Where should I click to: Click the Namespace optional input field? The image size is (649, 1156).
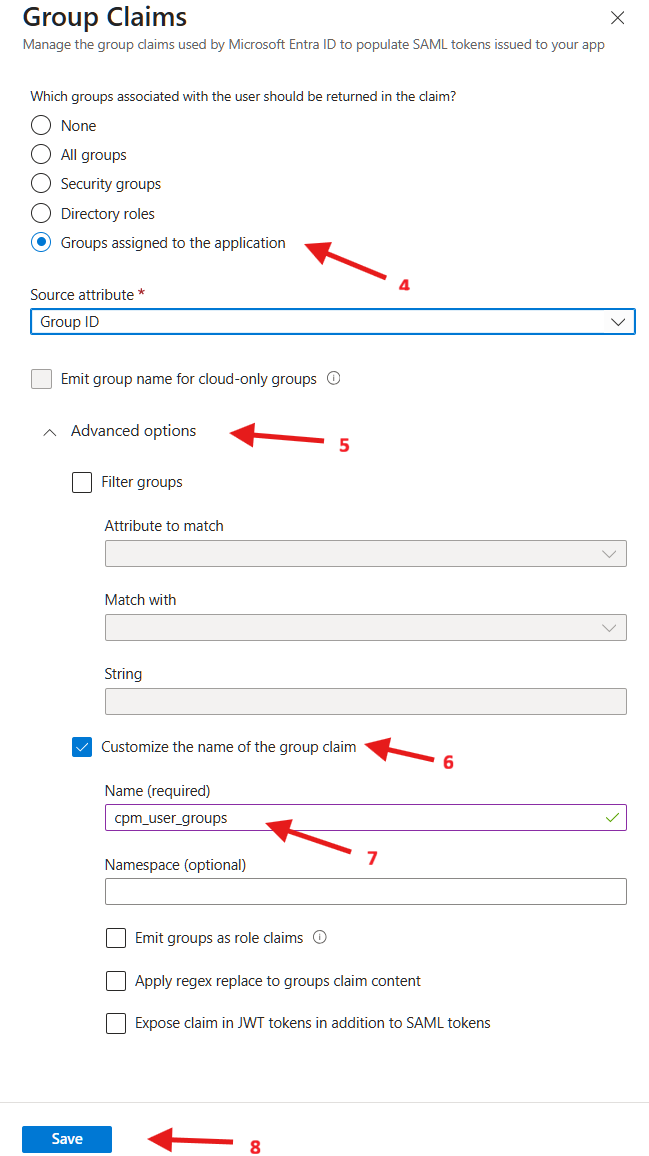[366, 891]
